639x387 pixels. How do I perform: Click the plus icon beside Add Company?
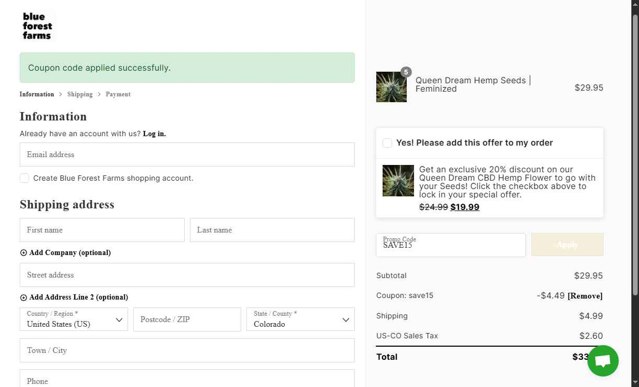pos(23,253)
